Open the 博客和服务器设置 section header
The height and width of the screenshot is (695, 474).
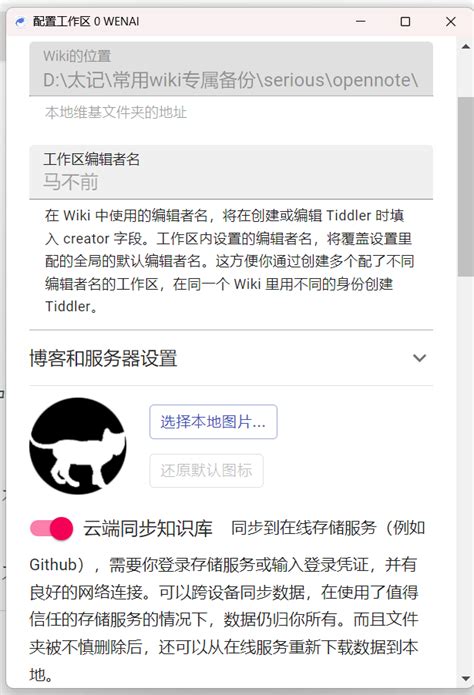click(231, 358)
